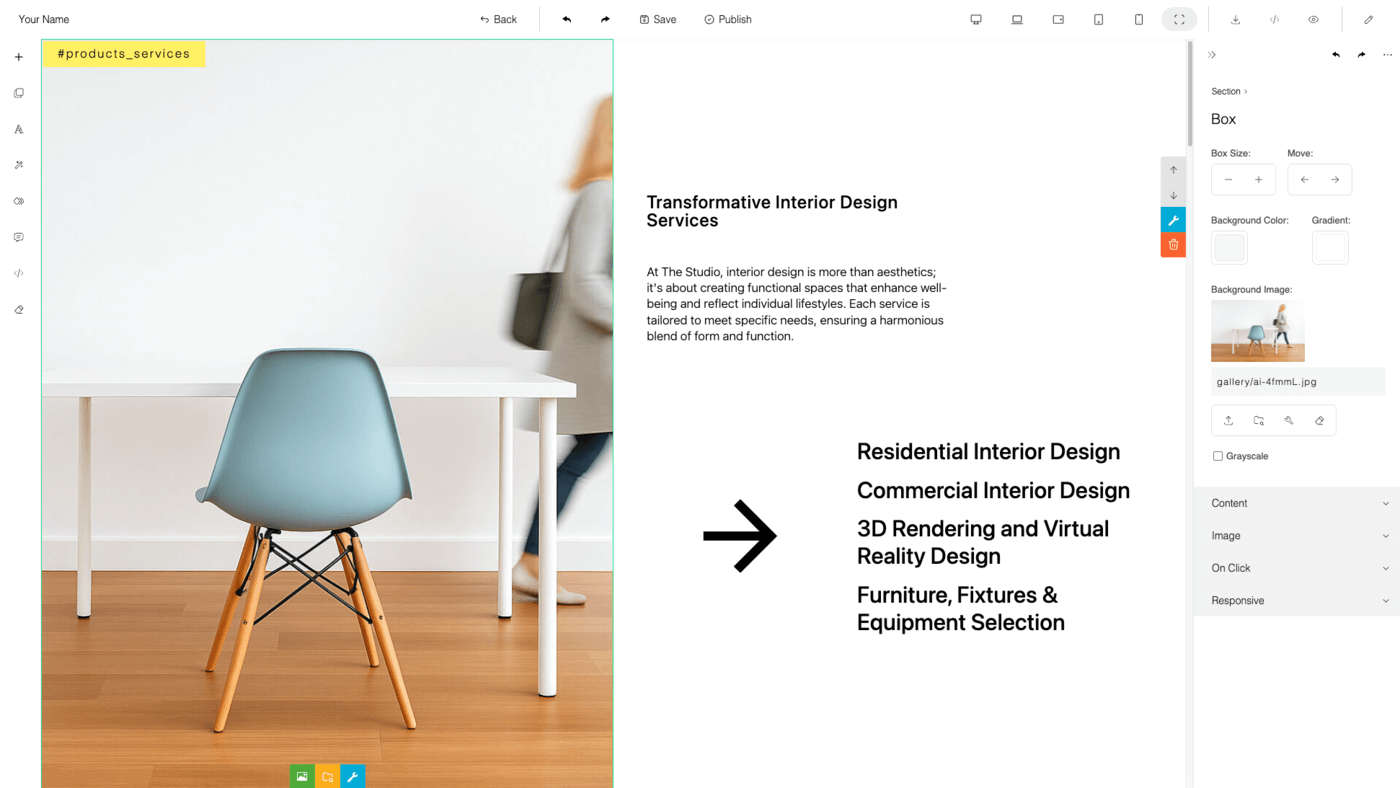The height and width of the screenshot is (788, 1400).
Task: Open the blue wrench settings icon beside section
Action: pos(1173,220)
